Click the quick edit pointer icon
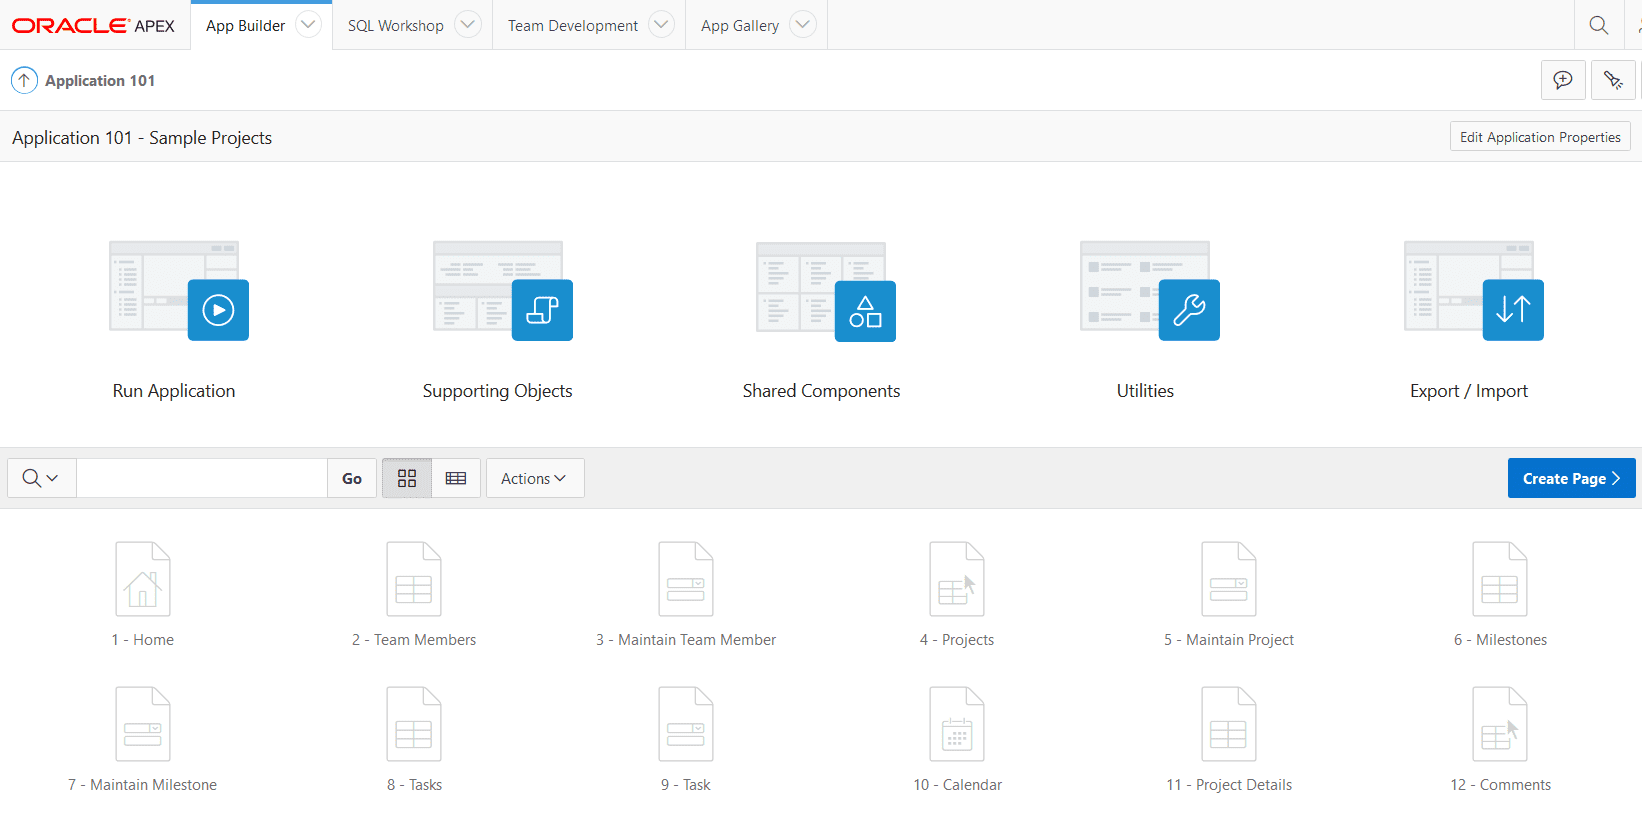Image resolution: width=1642 pixels, height=817 pixels. click(x=1613, y=80)
